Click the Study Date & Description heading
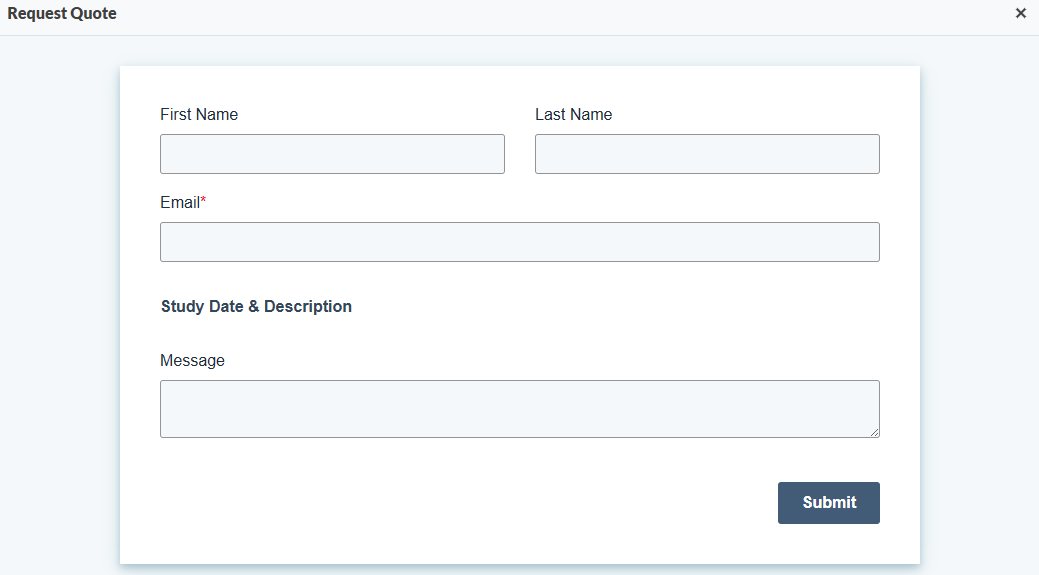Viewport: 1039px width, 575px height. click(x=256, y=307)
